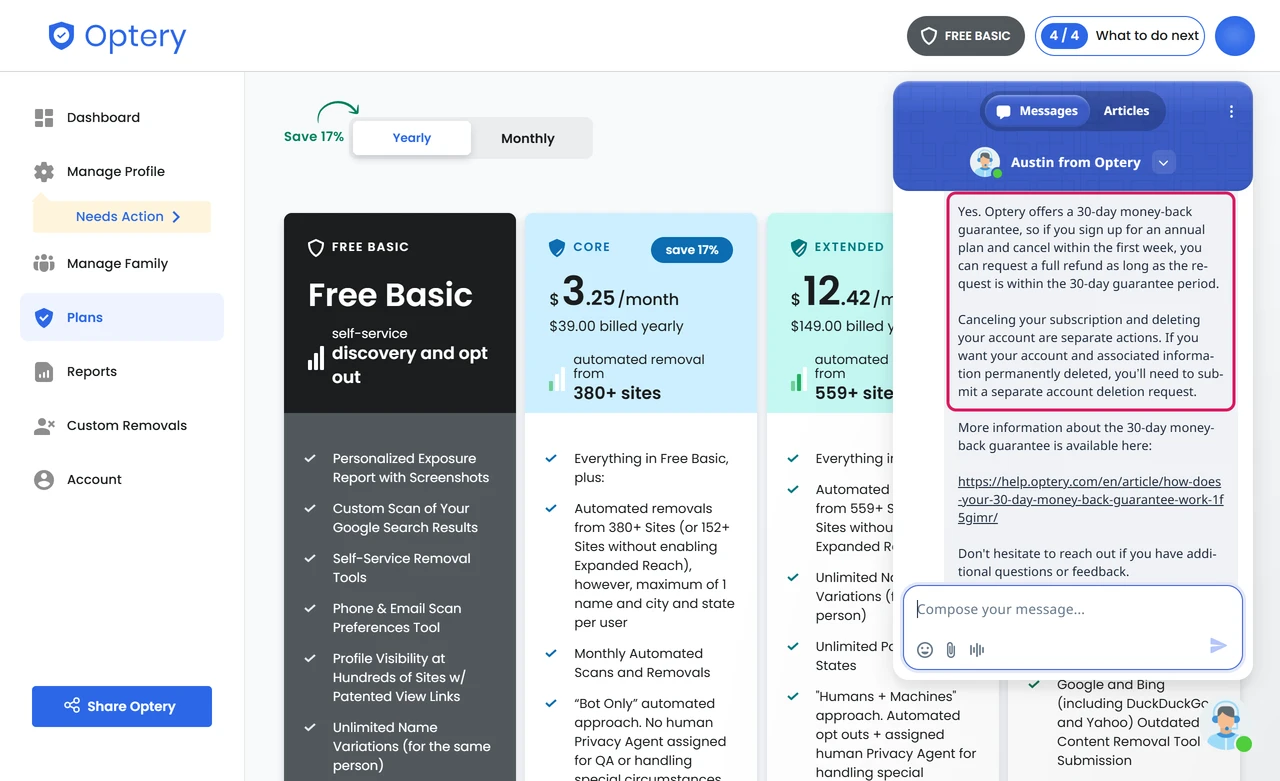Viewport: 1280px width, 781px height.
Task: Click the voice message waveform icon
Action: (977, 650)
